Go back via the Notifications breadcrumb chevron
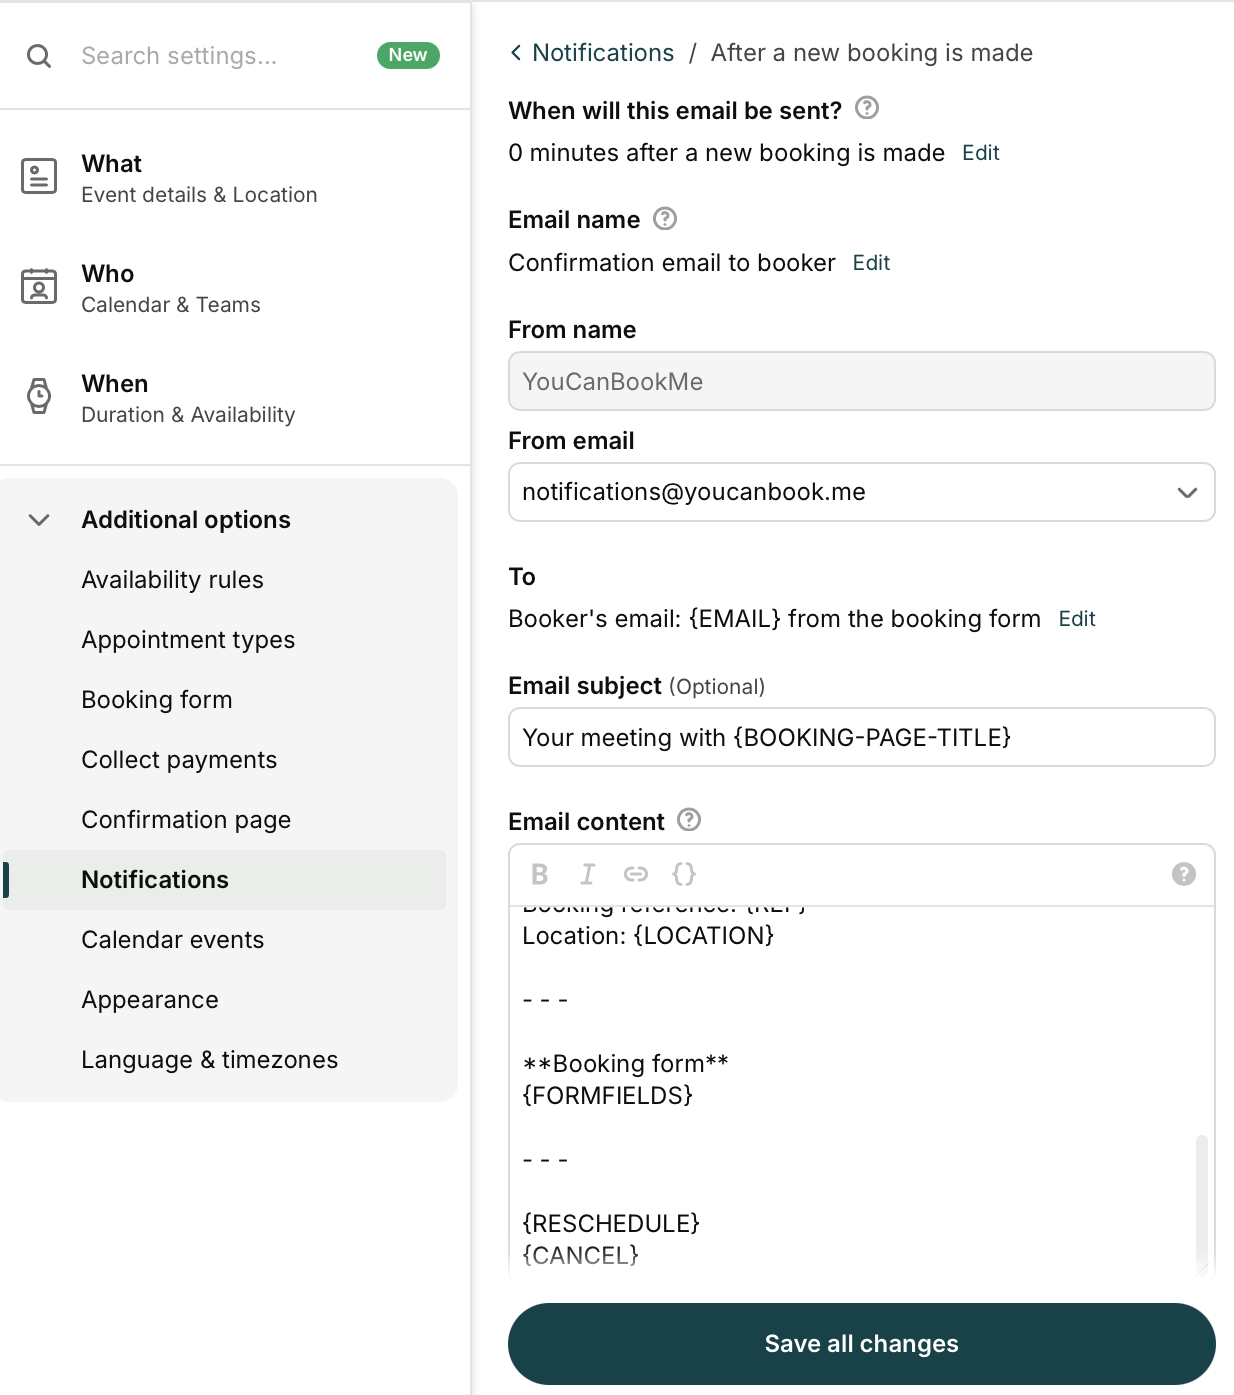Viewport: 1234px width, 1395px height. [x=515, y=52]
